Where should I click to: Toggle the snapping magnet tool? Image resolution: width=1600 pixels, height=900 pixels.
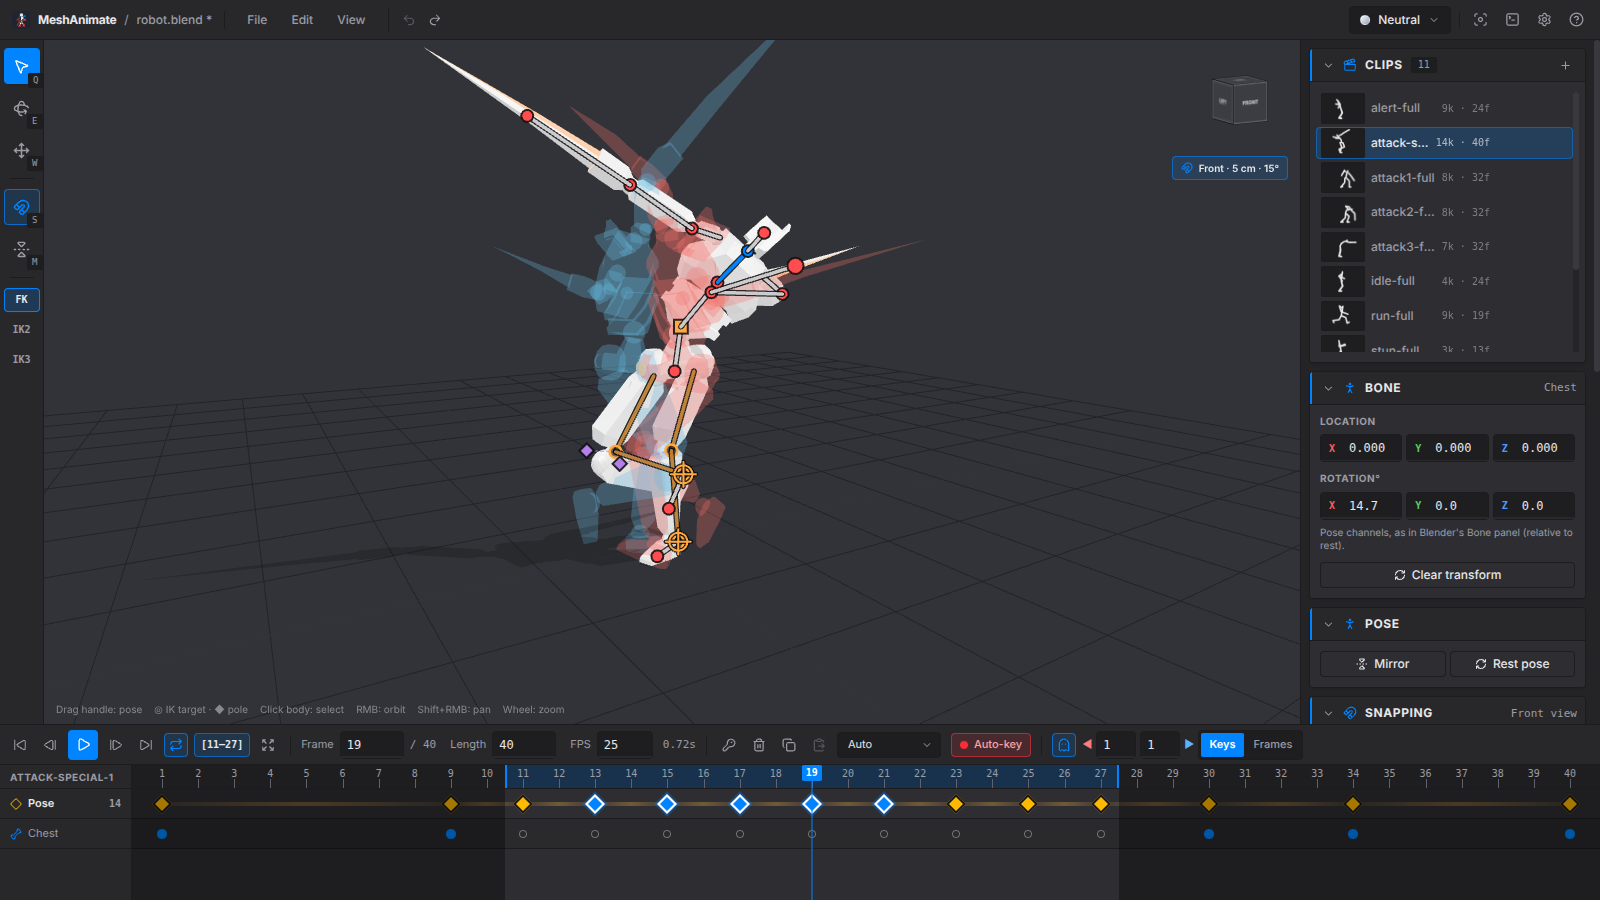coord(21,207)
